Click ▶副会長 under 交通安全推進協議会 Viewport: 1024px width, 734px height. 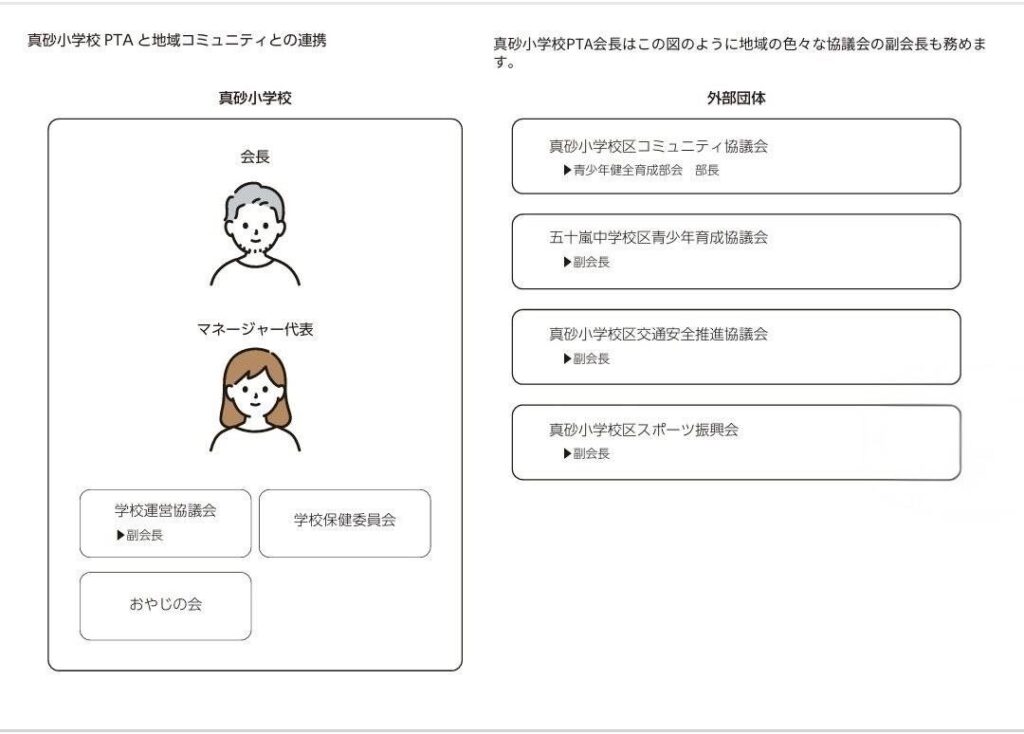[x=586, y=358]
